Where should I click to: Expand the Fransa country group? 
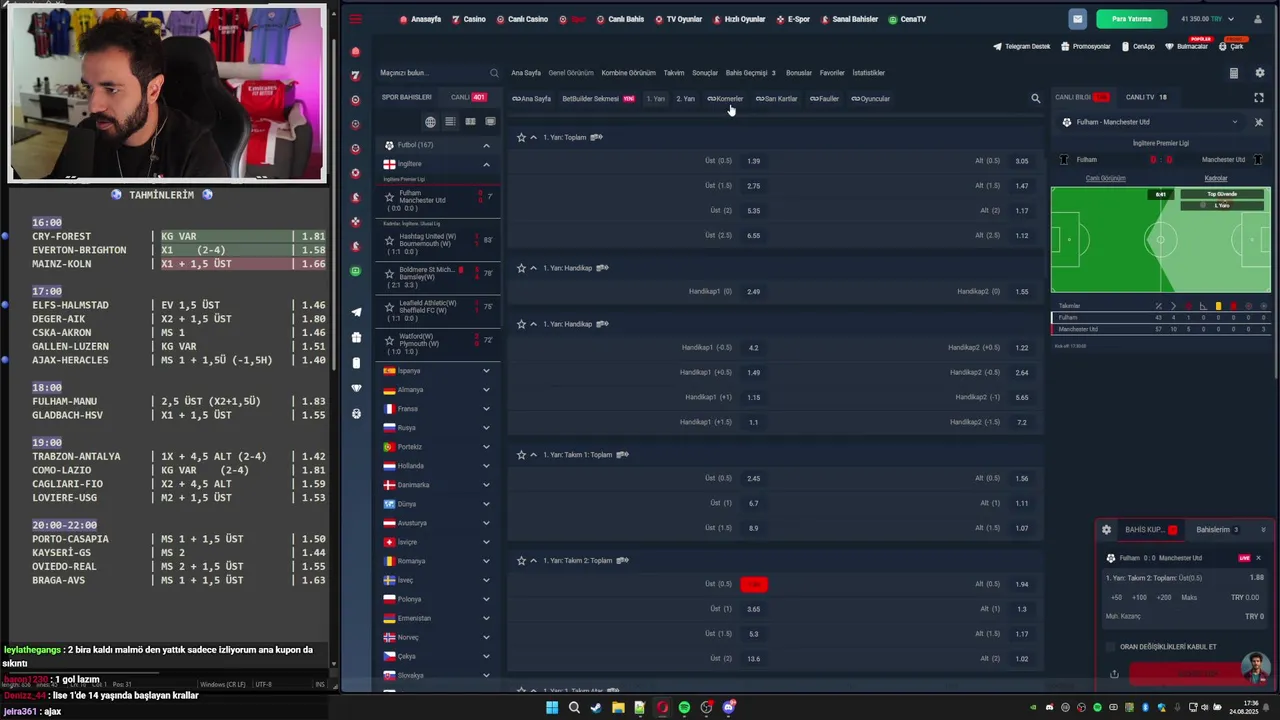coord(486,409)
